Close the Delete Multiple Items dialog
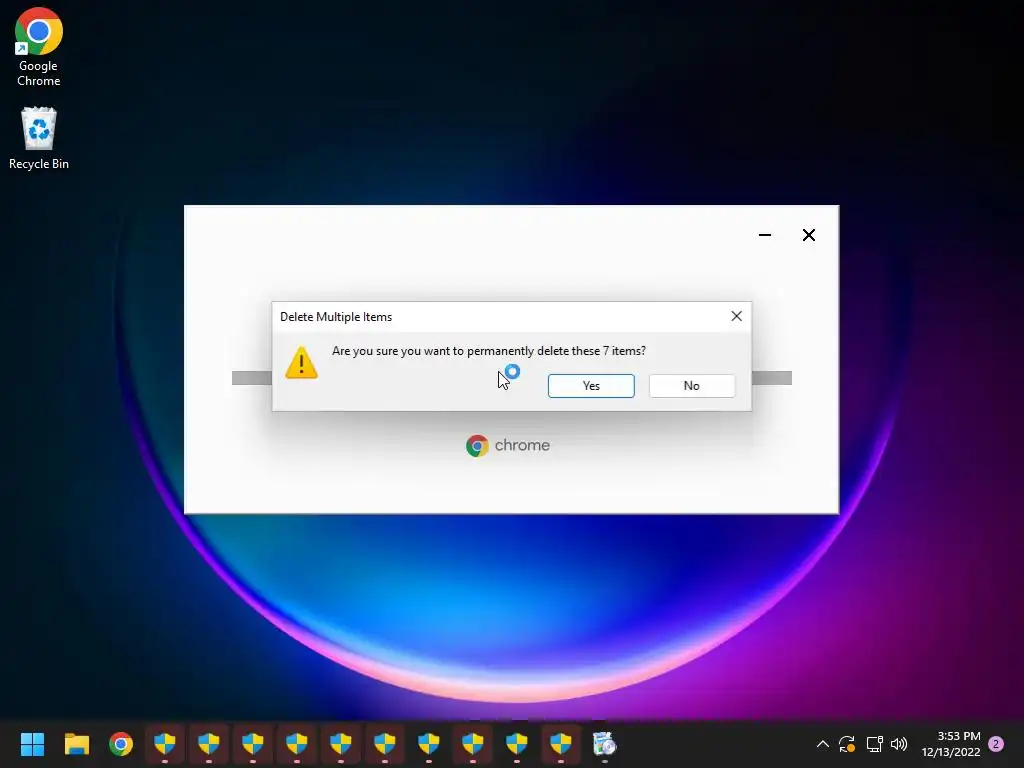 (737, 316)
